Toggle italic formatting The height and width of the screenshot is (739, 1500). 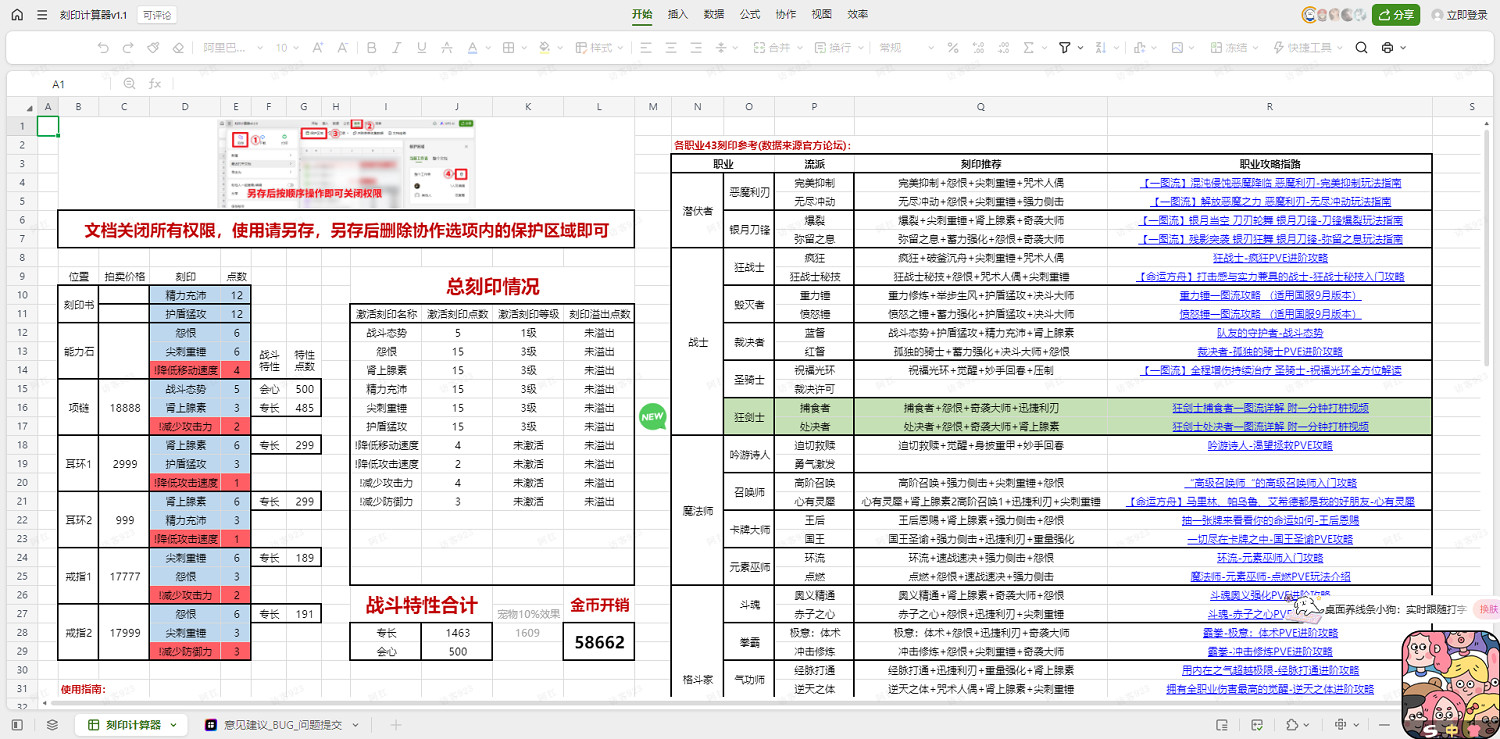tap(396, 47)
